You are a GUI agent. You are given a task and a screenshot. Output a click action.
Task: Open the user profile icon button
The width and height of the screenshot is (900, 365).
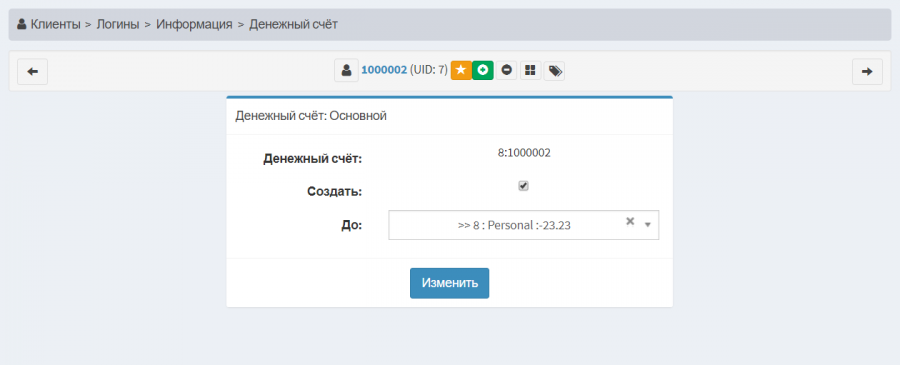coord(346,71)
